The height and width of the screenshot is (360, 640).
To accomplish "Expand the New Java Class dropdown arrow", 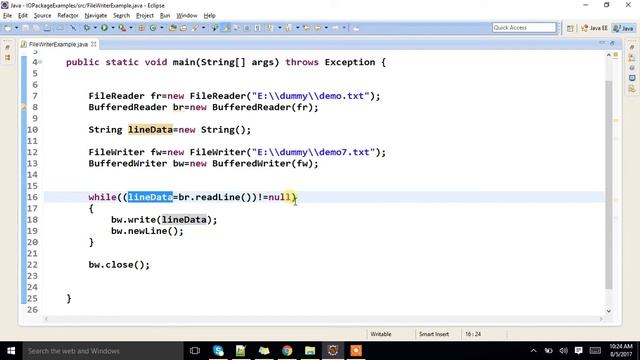I will click(162, 28).
